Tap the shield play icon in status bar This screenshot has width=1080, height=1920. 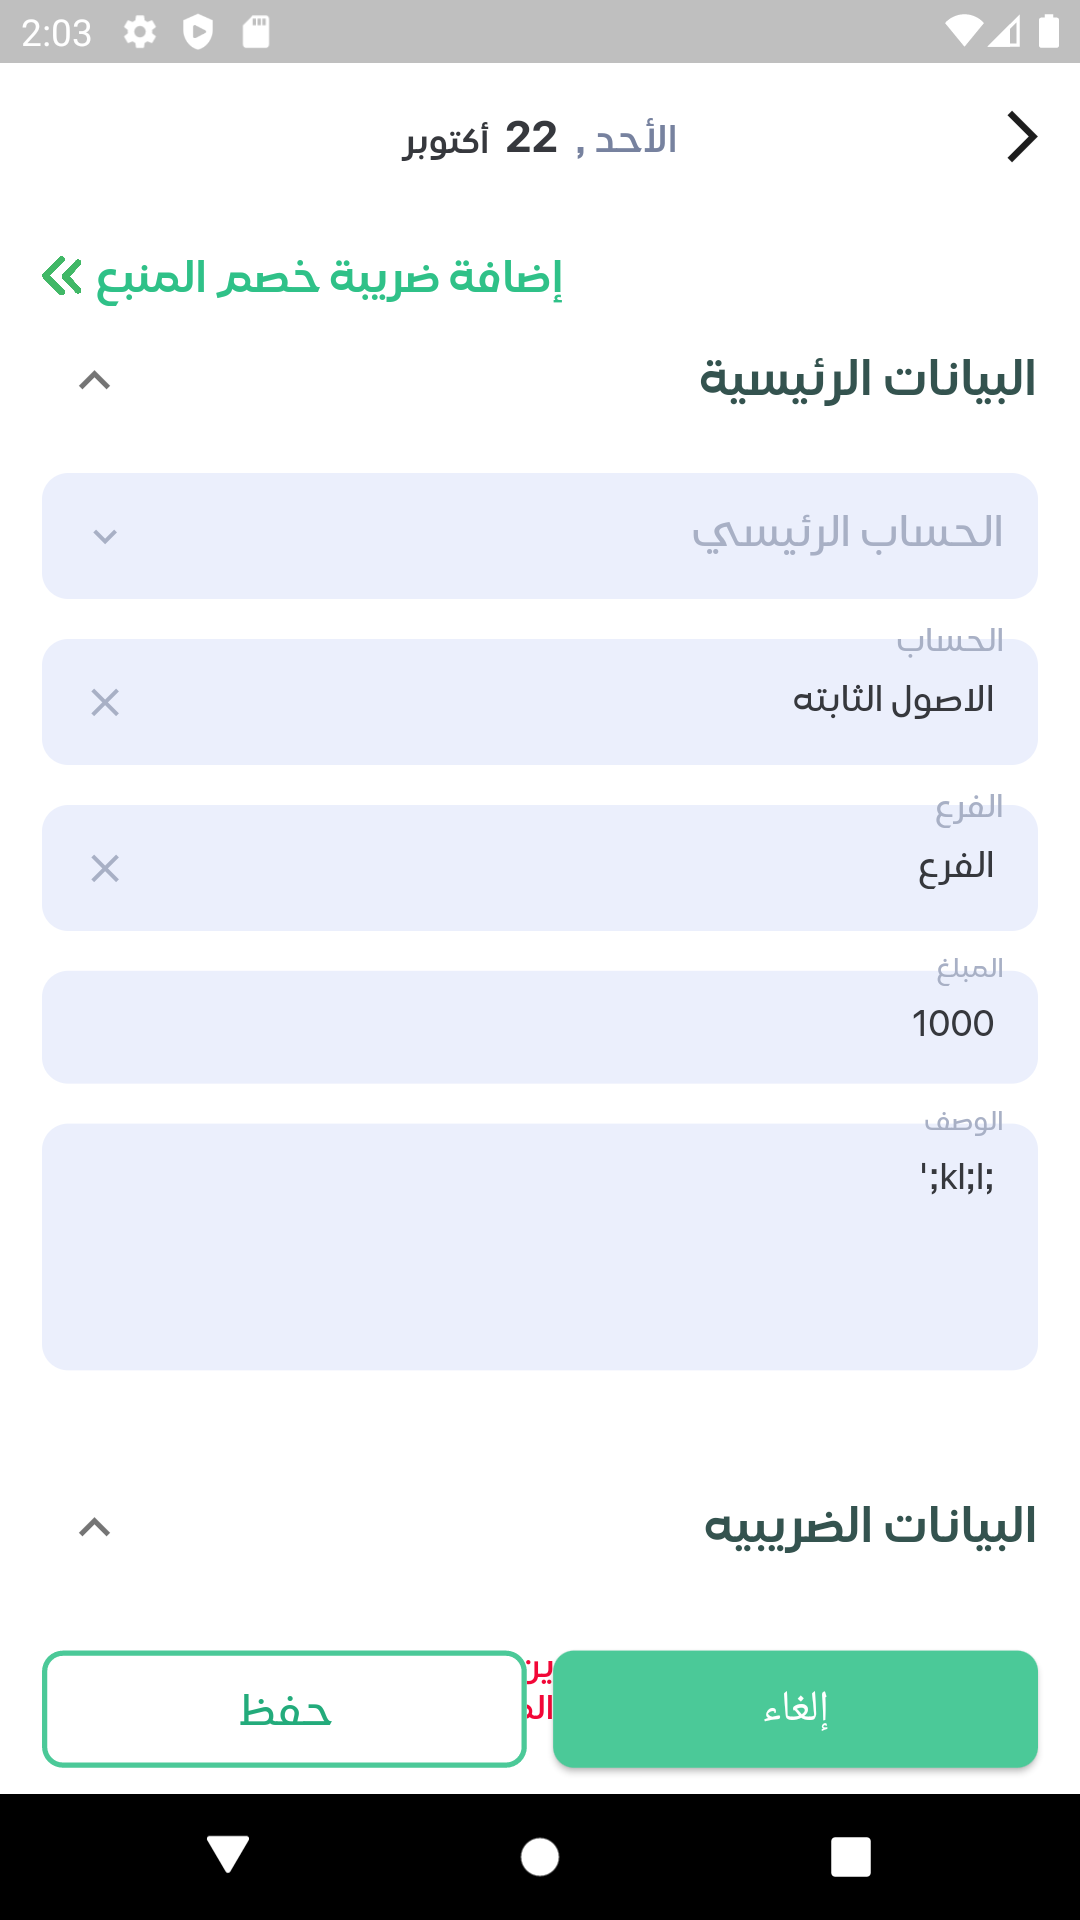pos(198,32)
